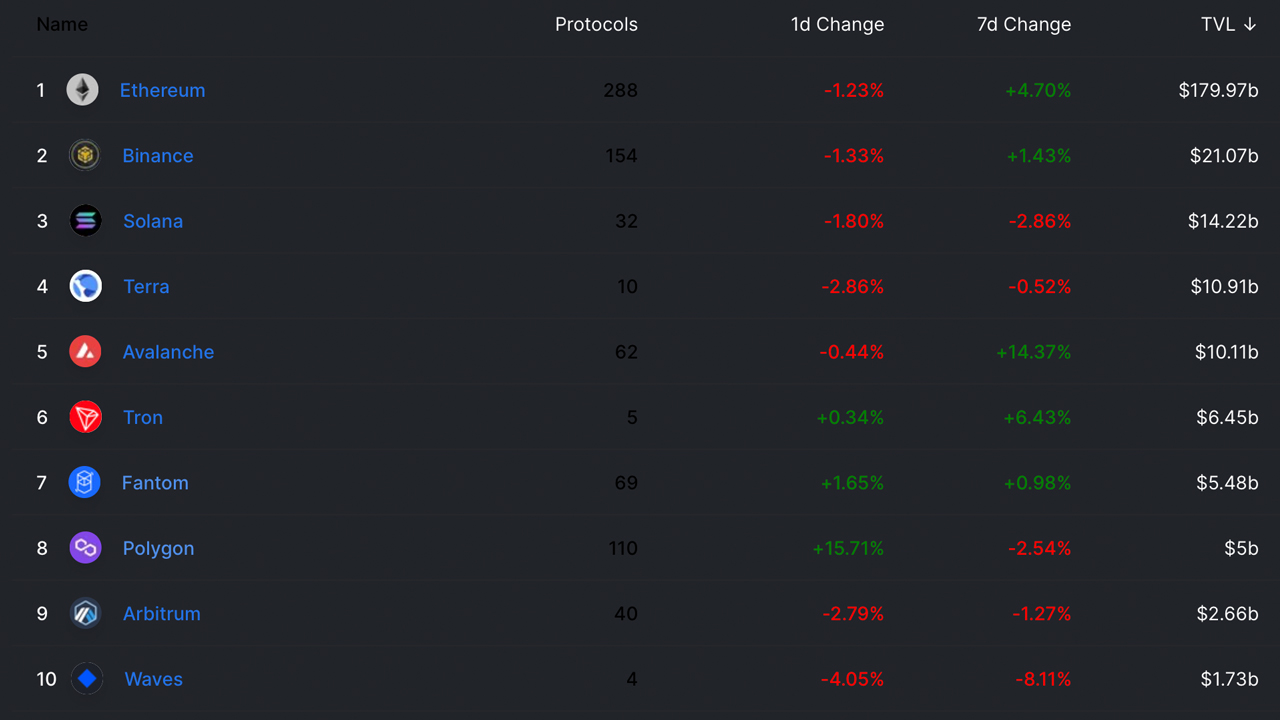The height and width of the screenshot is (720, 1280).
Task: Click the Arbitrum chain logo icon
Action: (86, 614)
